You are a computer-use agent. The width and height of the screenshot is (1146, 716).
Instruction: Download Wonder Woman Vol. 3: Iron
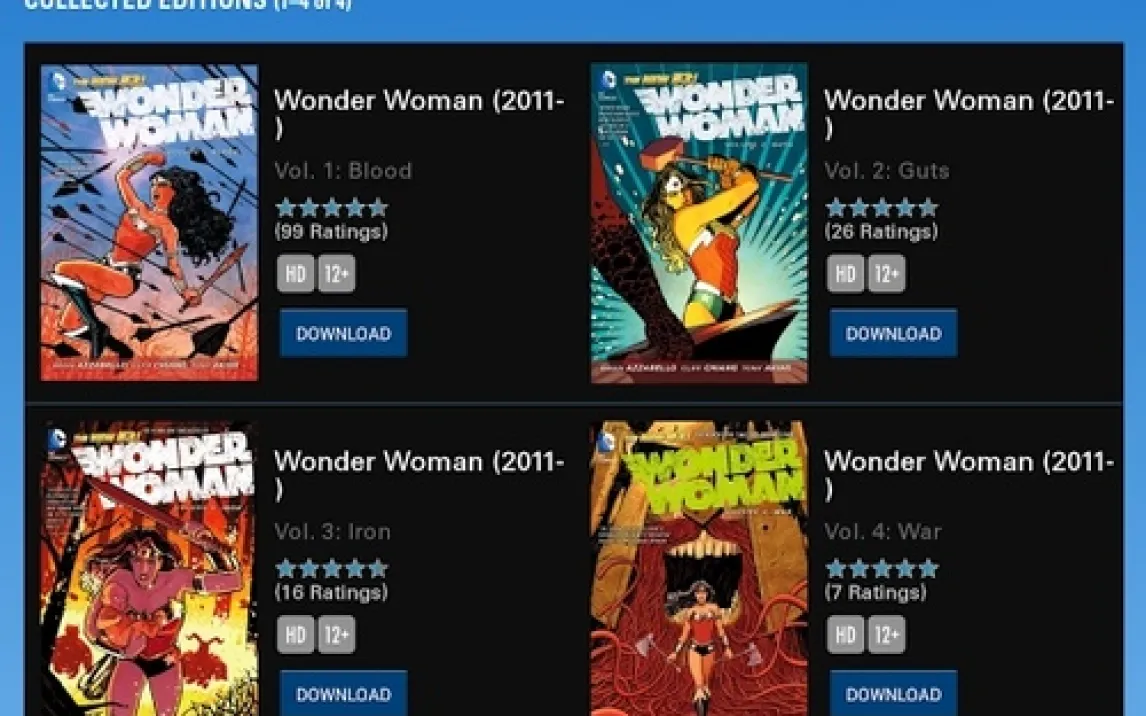[344, 693]
